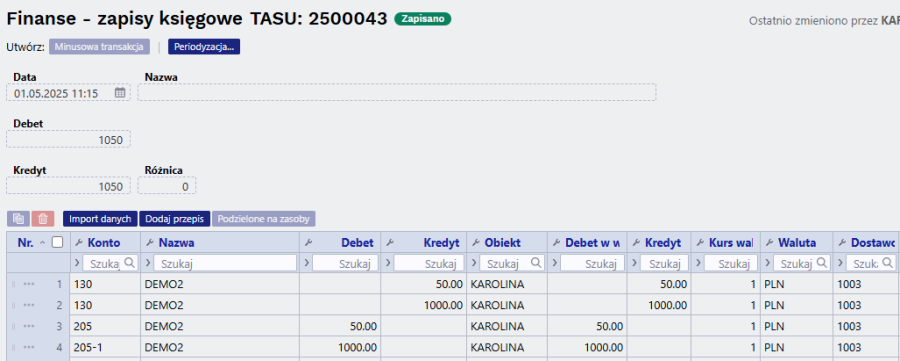Open the three-dots menu of row 2
Screen dimensions: 900x361
point(29,305)
